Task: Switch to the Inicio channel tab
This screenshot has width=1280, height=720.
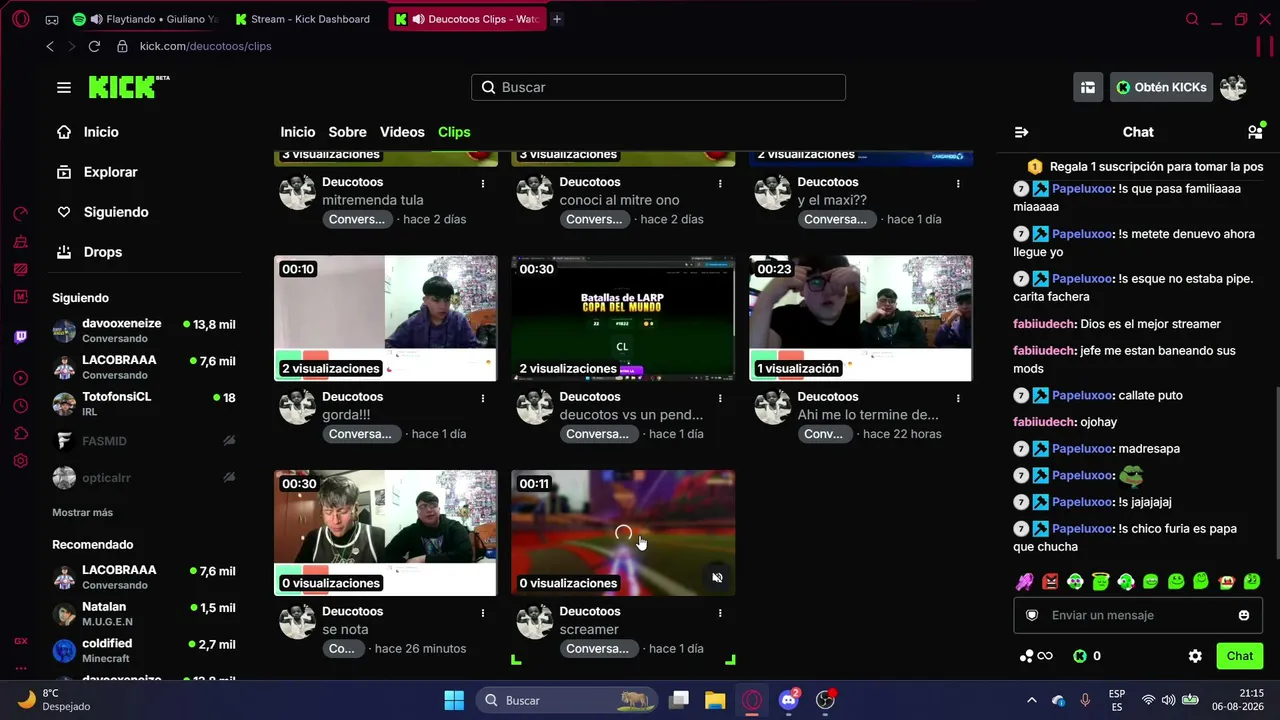Action: click(x=297, y=132)
